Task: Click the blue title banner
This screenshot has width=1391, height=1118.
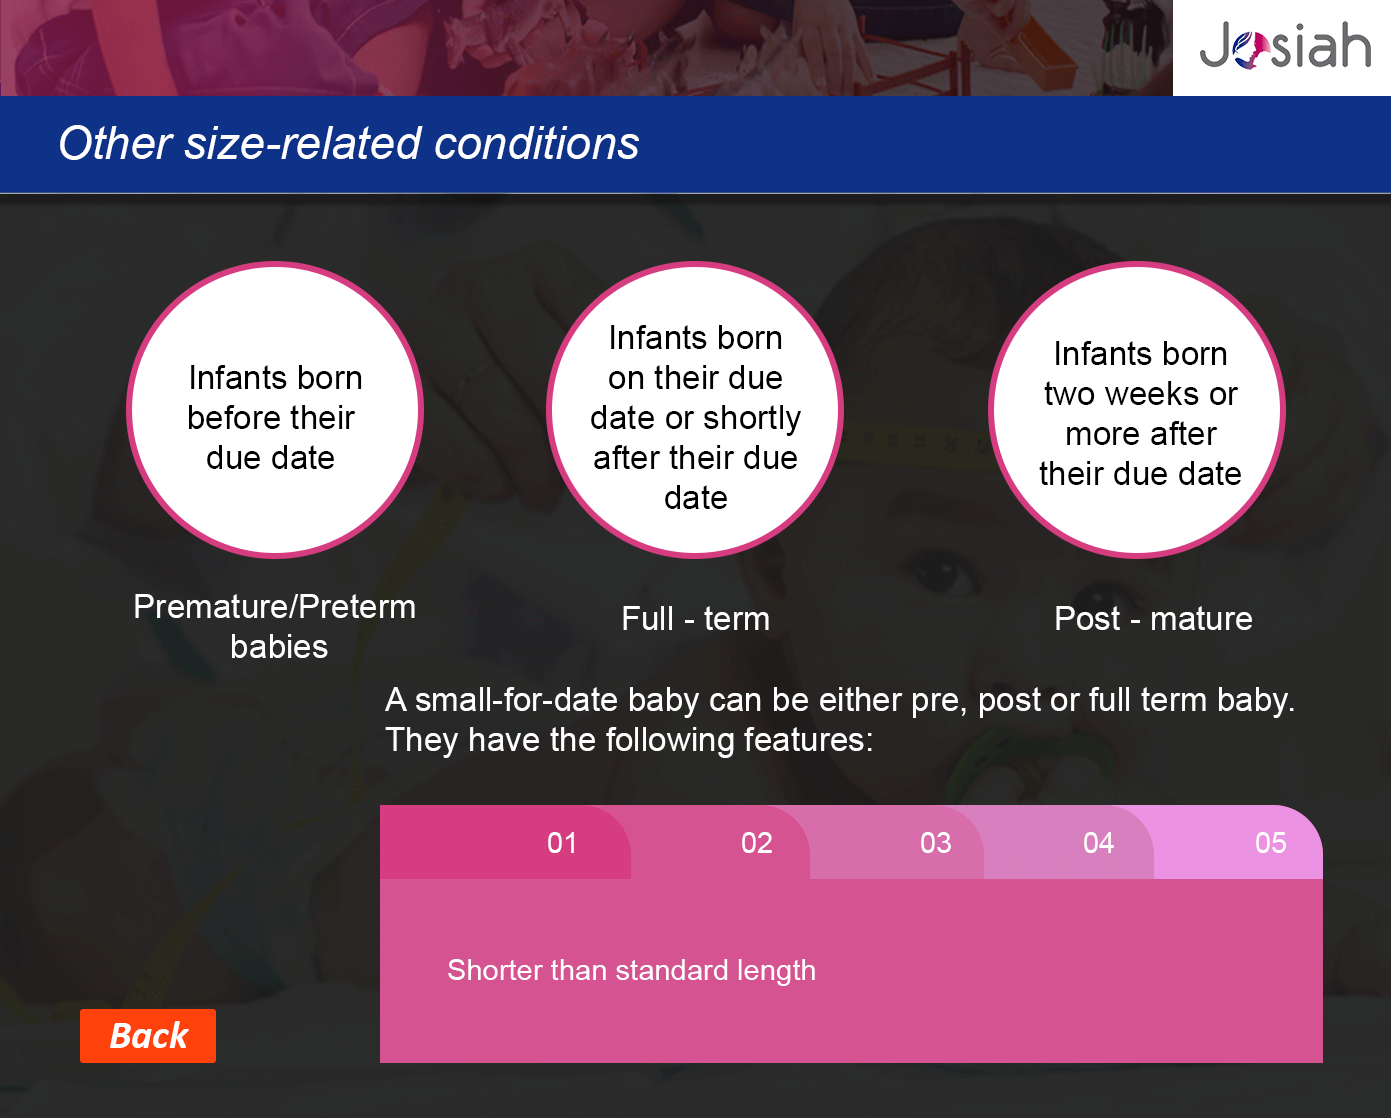Action: coord(695,144)
